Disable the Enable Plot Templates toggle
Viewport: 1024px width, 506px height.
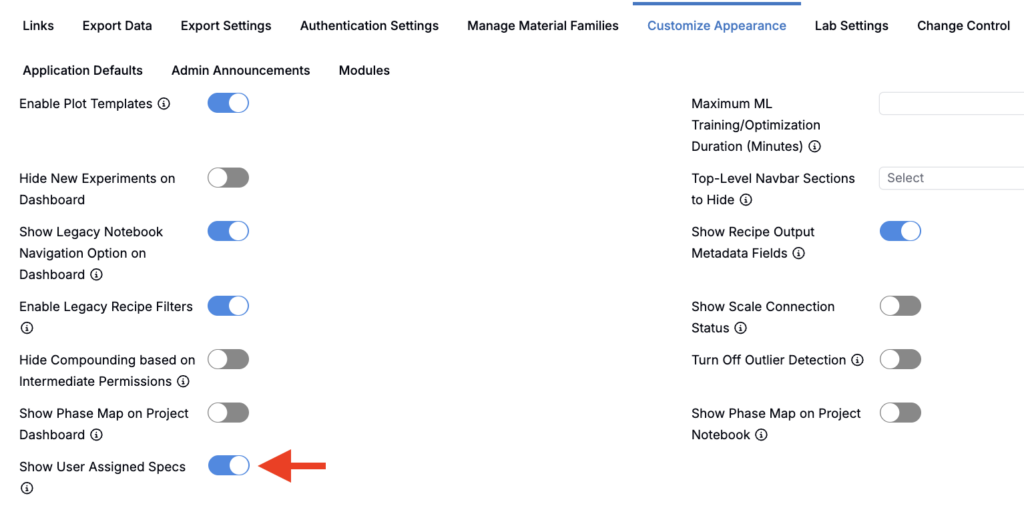click(228, 103)
